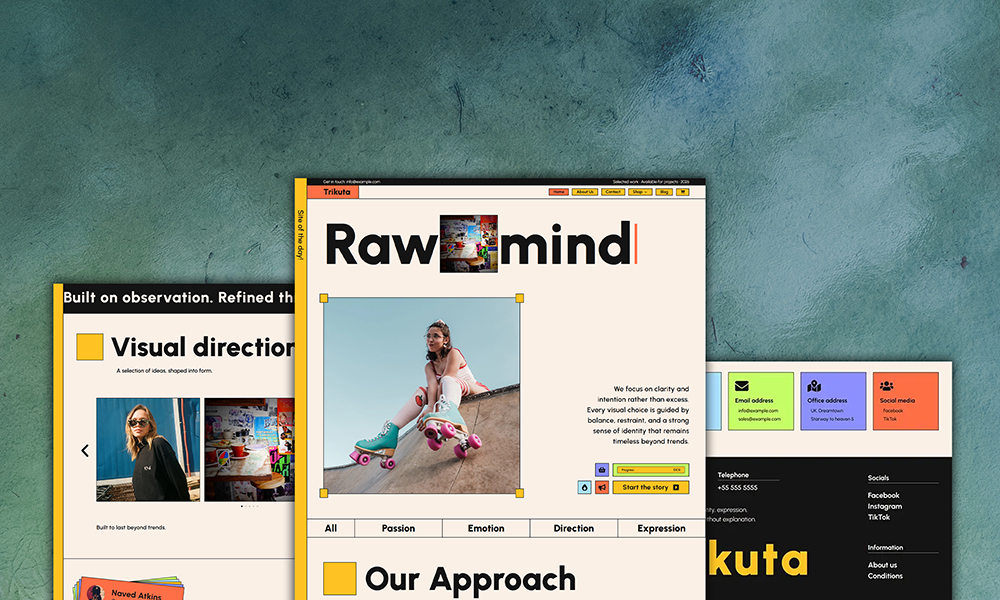The height and width of the screenshot is (600, 1000).
Task: Click the top-left yellow handle of the hero image
Action: point(324,298)
